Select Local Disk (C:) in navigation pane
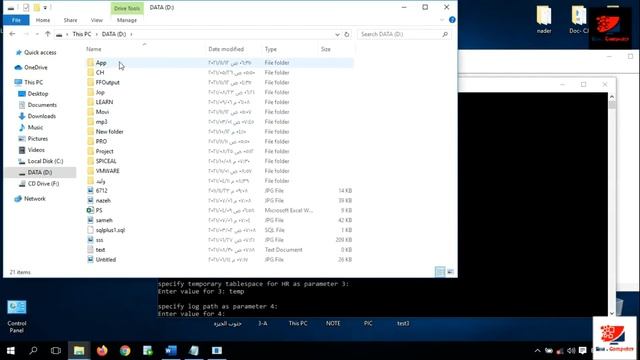The width and height of the screenshot is (640, 360). [45, 161]
